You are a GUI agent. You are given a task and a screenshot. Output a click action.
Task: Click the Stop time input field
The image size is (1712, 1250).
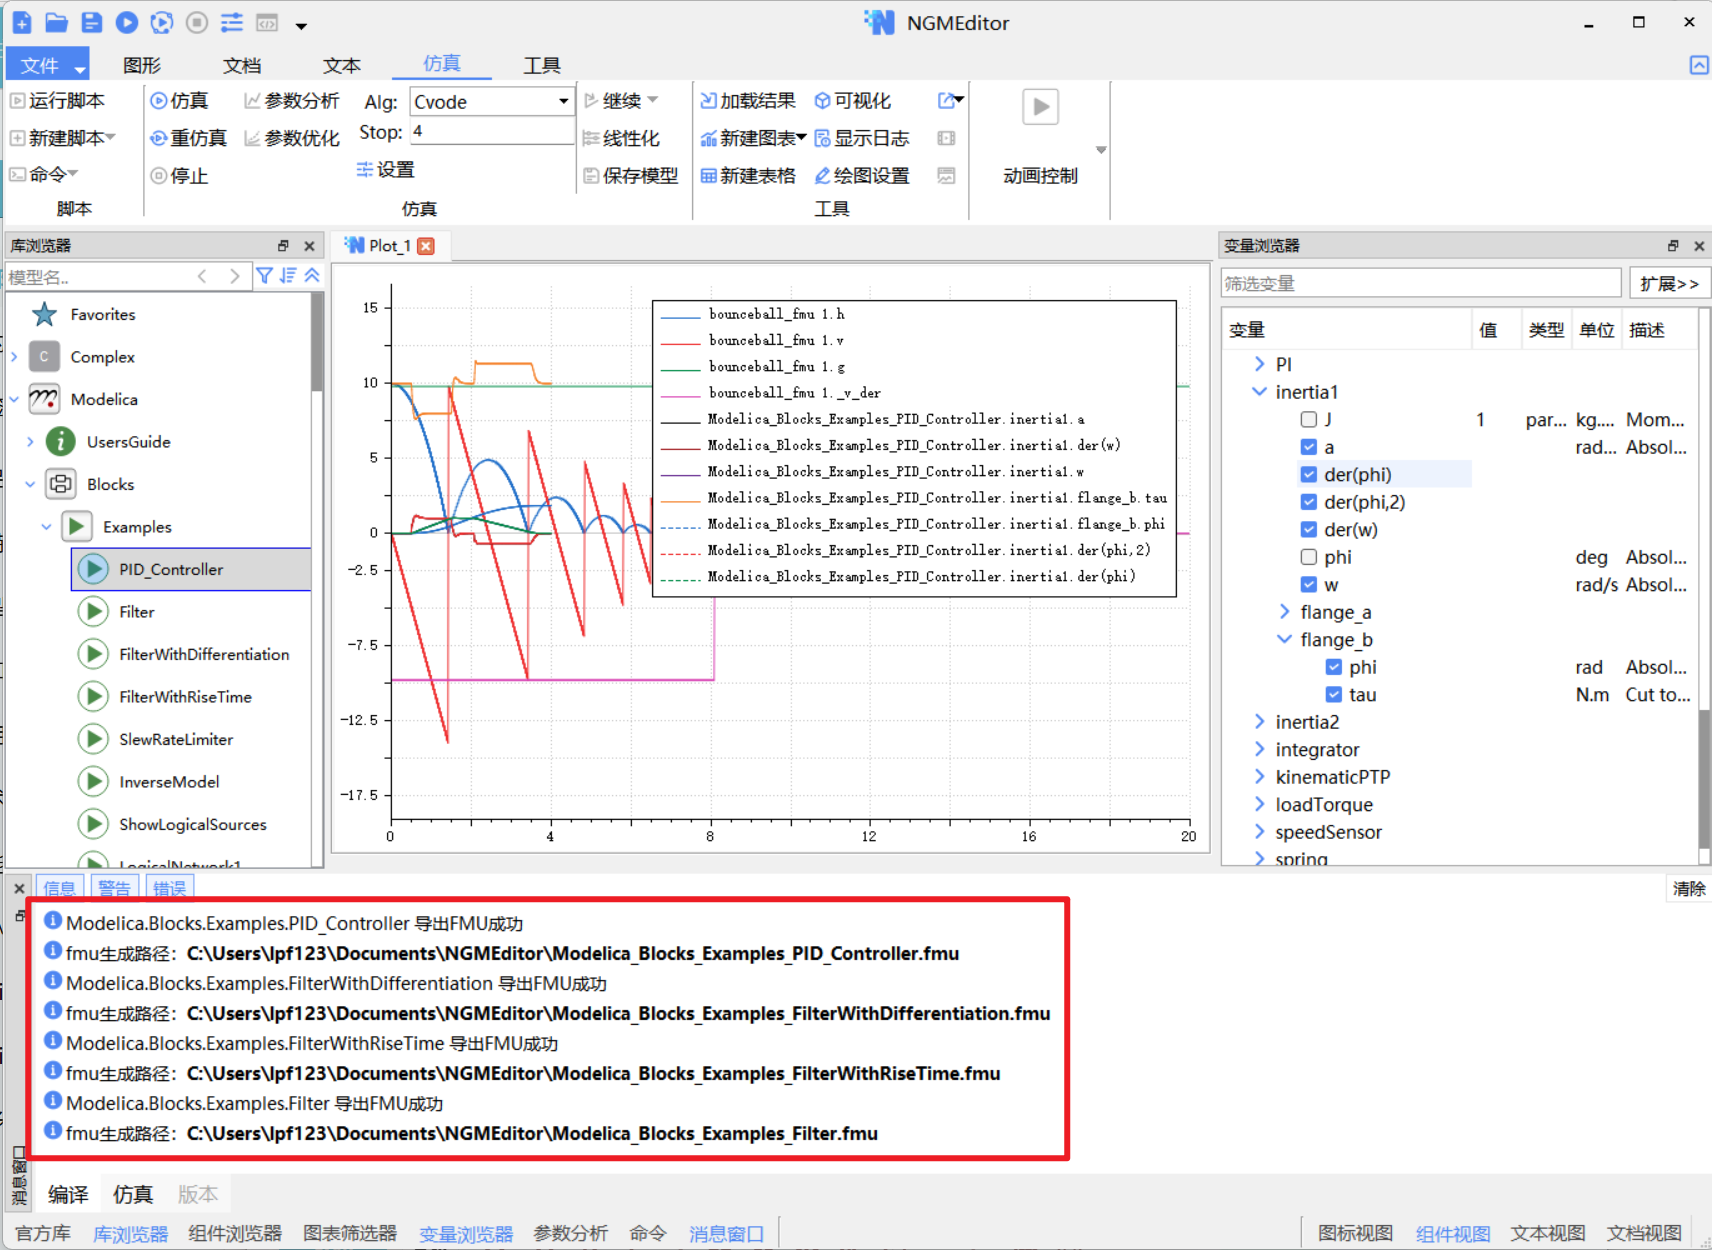coord(491,132)
